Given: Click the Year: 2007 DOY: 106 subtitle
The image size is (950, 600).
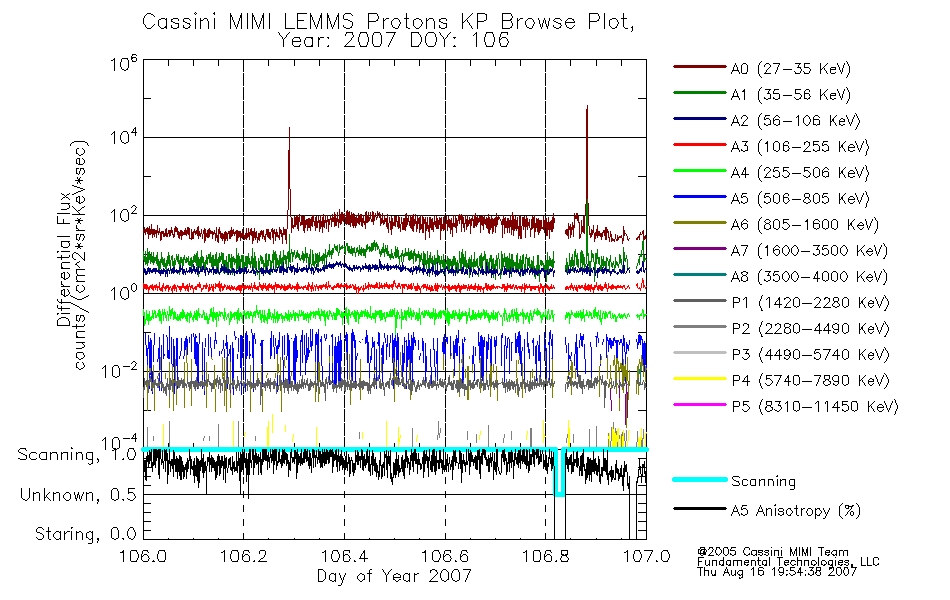Looking at the screenshot, I should coord(394,41).
